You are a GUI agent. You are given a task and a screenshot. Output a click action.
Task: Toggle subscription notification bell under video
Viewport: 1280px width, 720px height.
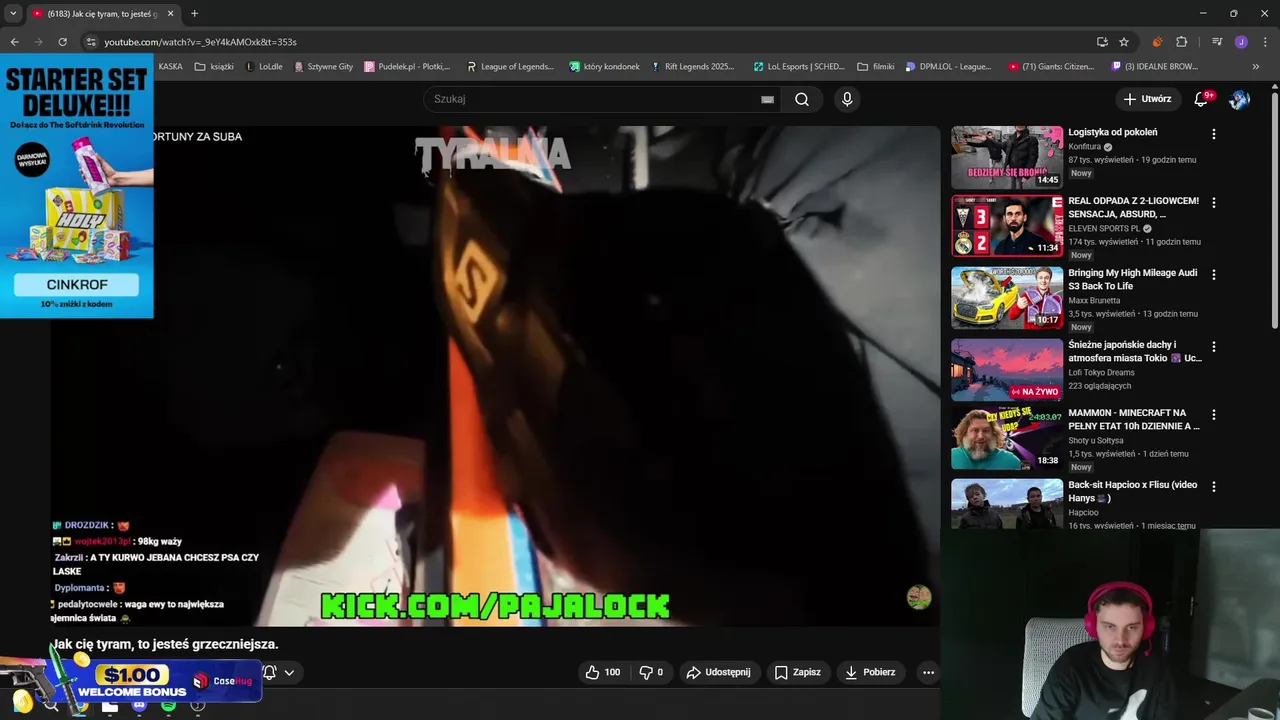(x=269, y=672)
